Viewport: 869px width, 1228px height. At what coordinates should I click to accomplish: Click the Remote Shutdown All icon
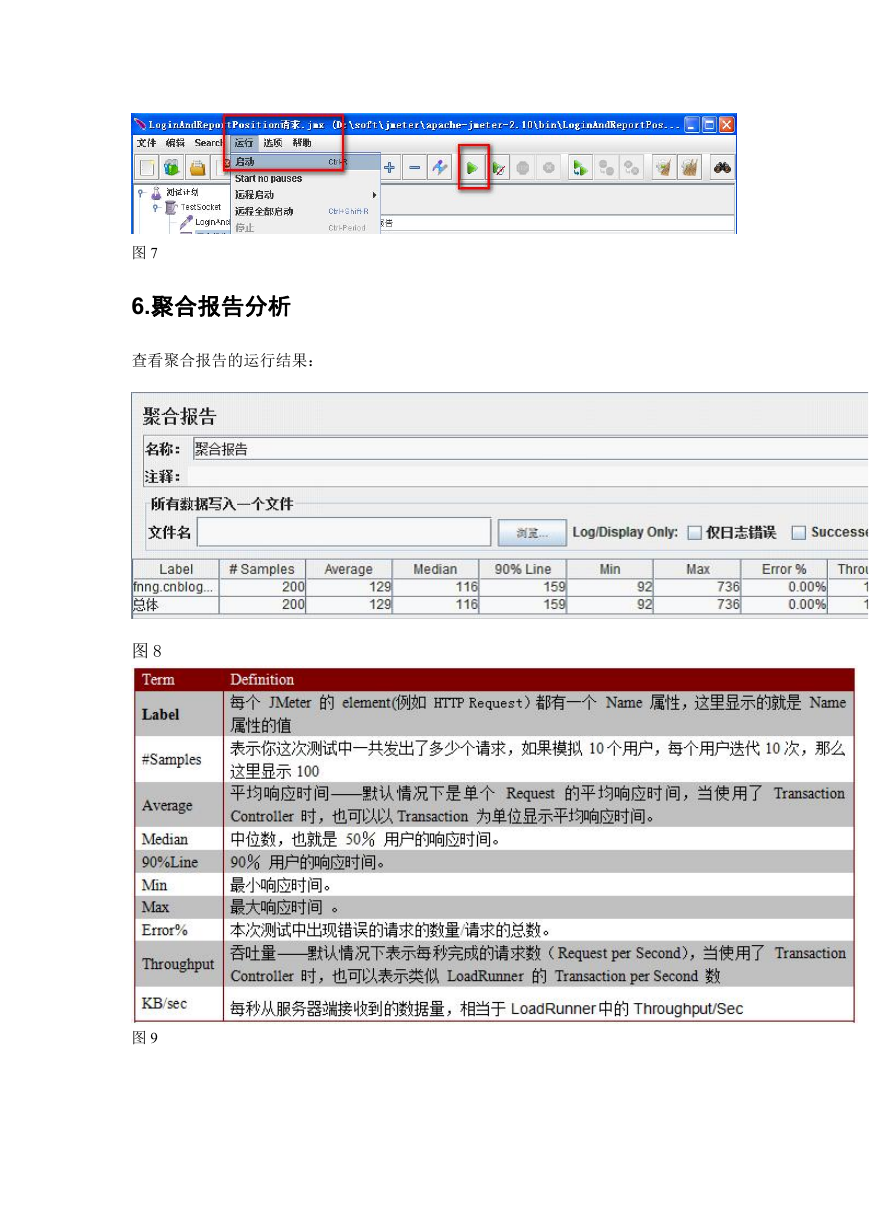[x=632, y=168]
